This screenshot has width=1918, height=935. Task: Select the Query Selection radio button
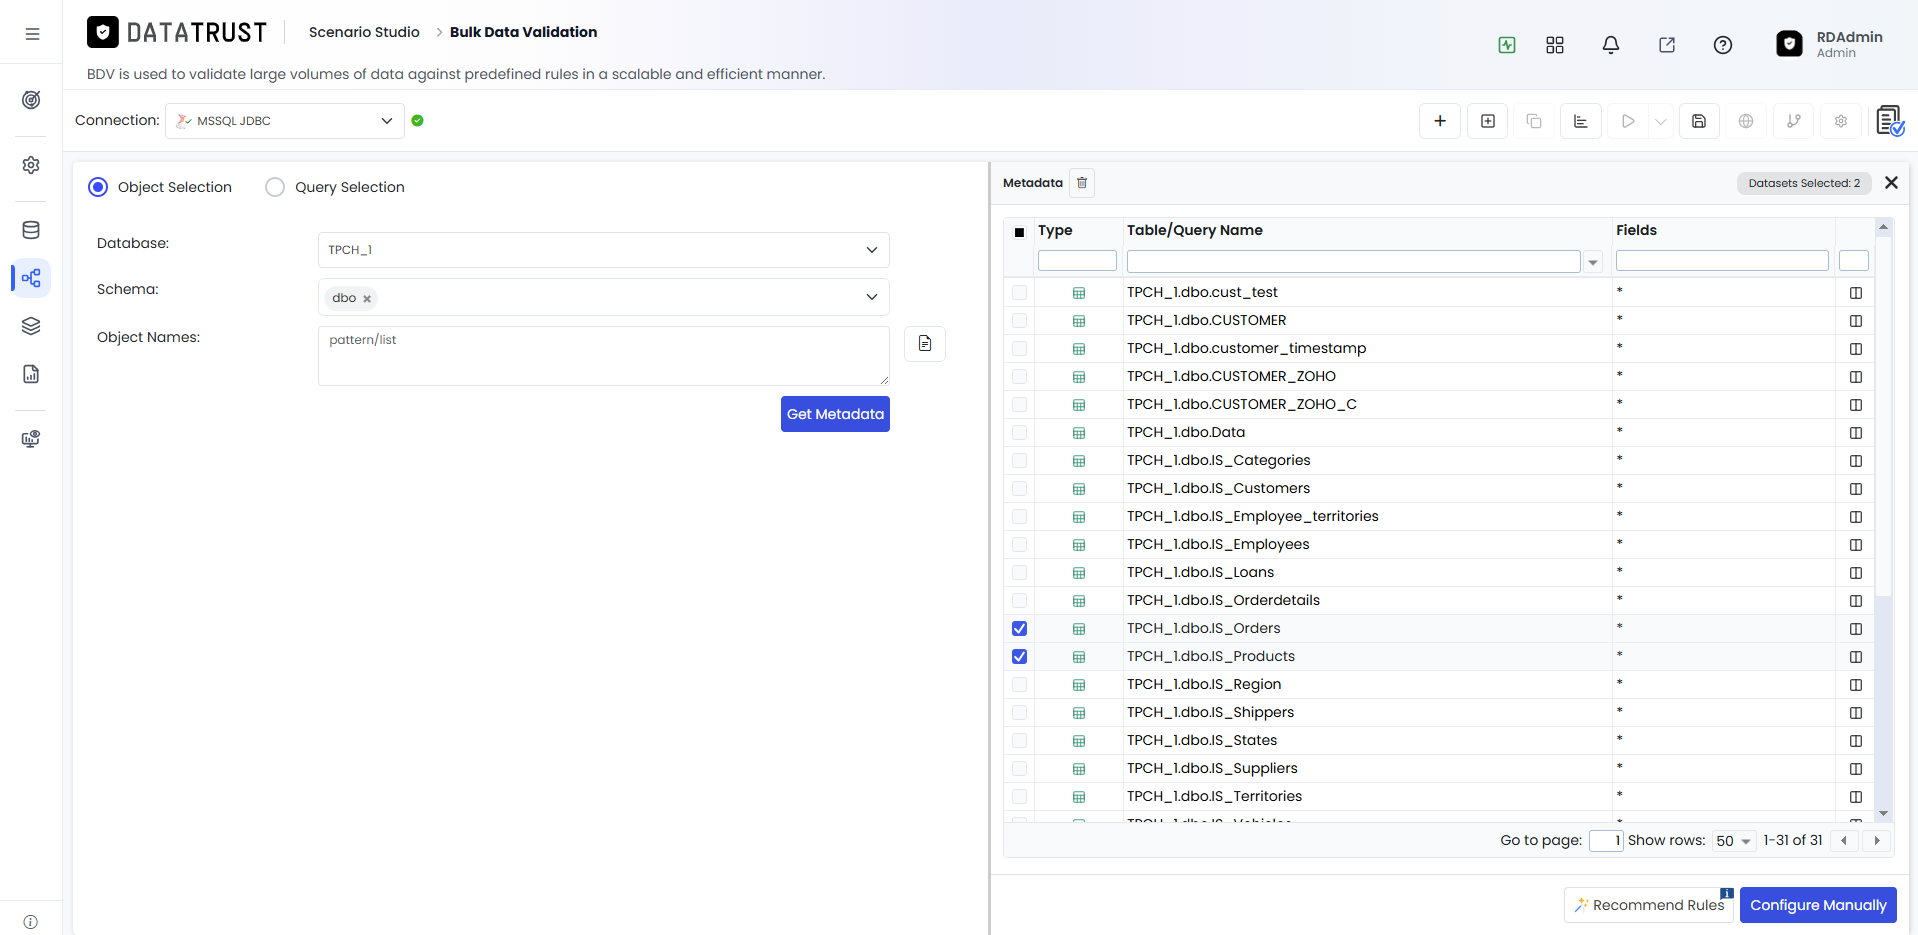pyautogui.click(x=275, y=187)
